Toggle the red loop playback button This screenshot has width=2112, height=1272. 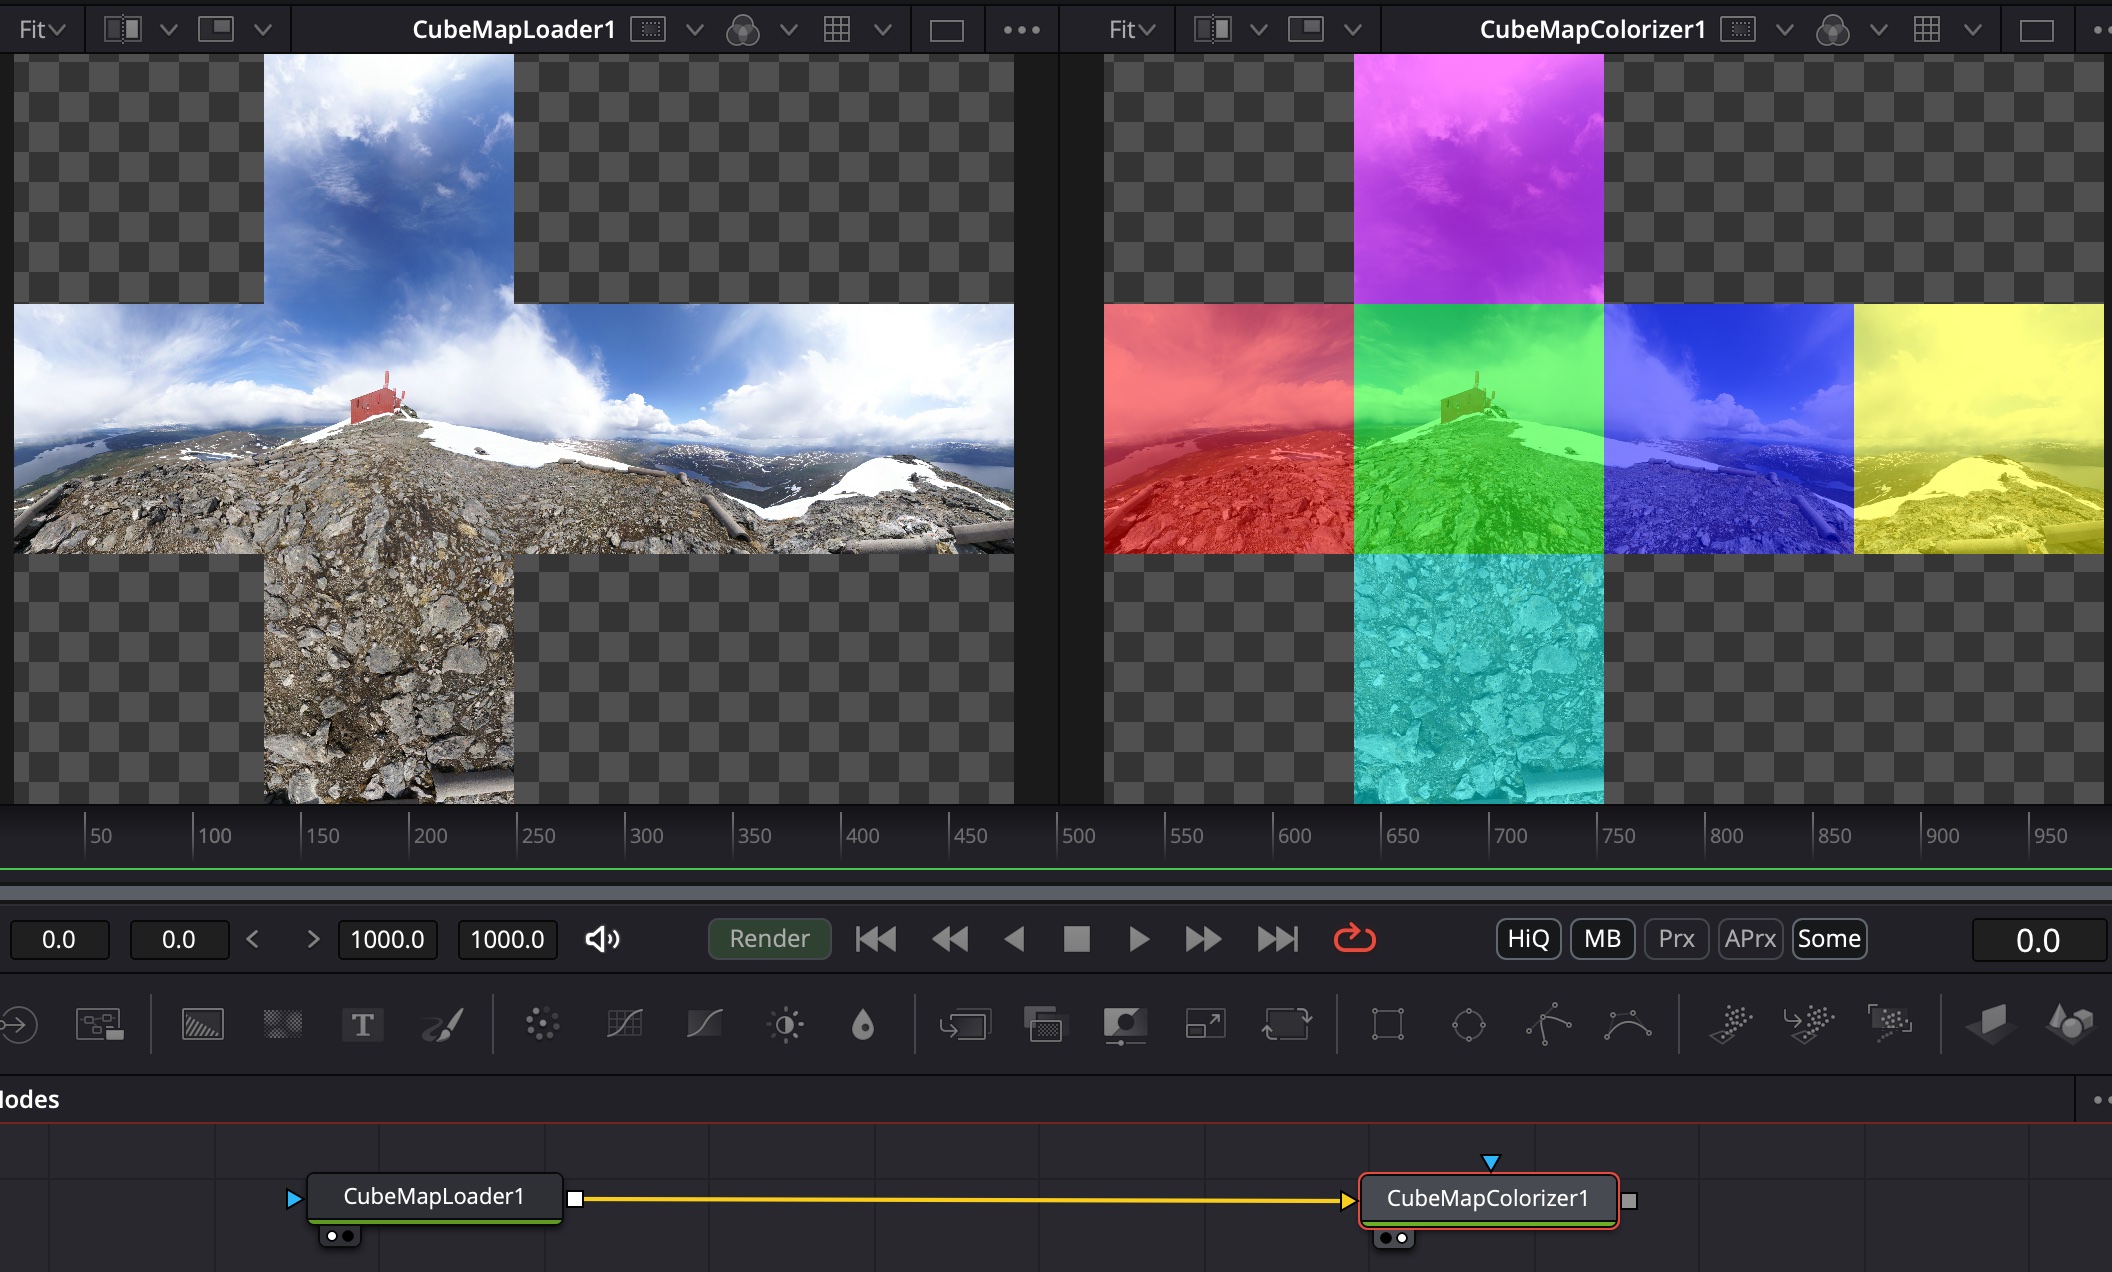click(x=1355, y=938)
